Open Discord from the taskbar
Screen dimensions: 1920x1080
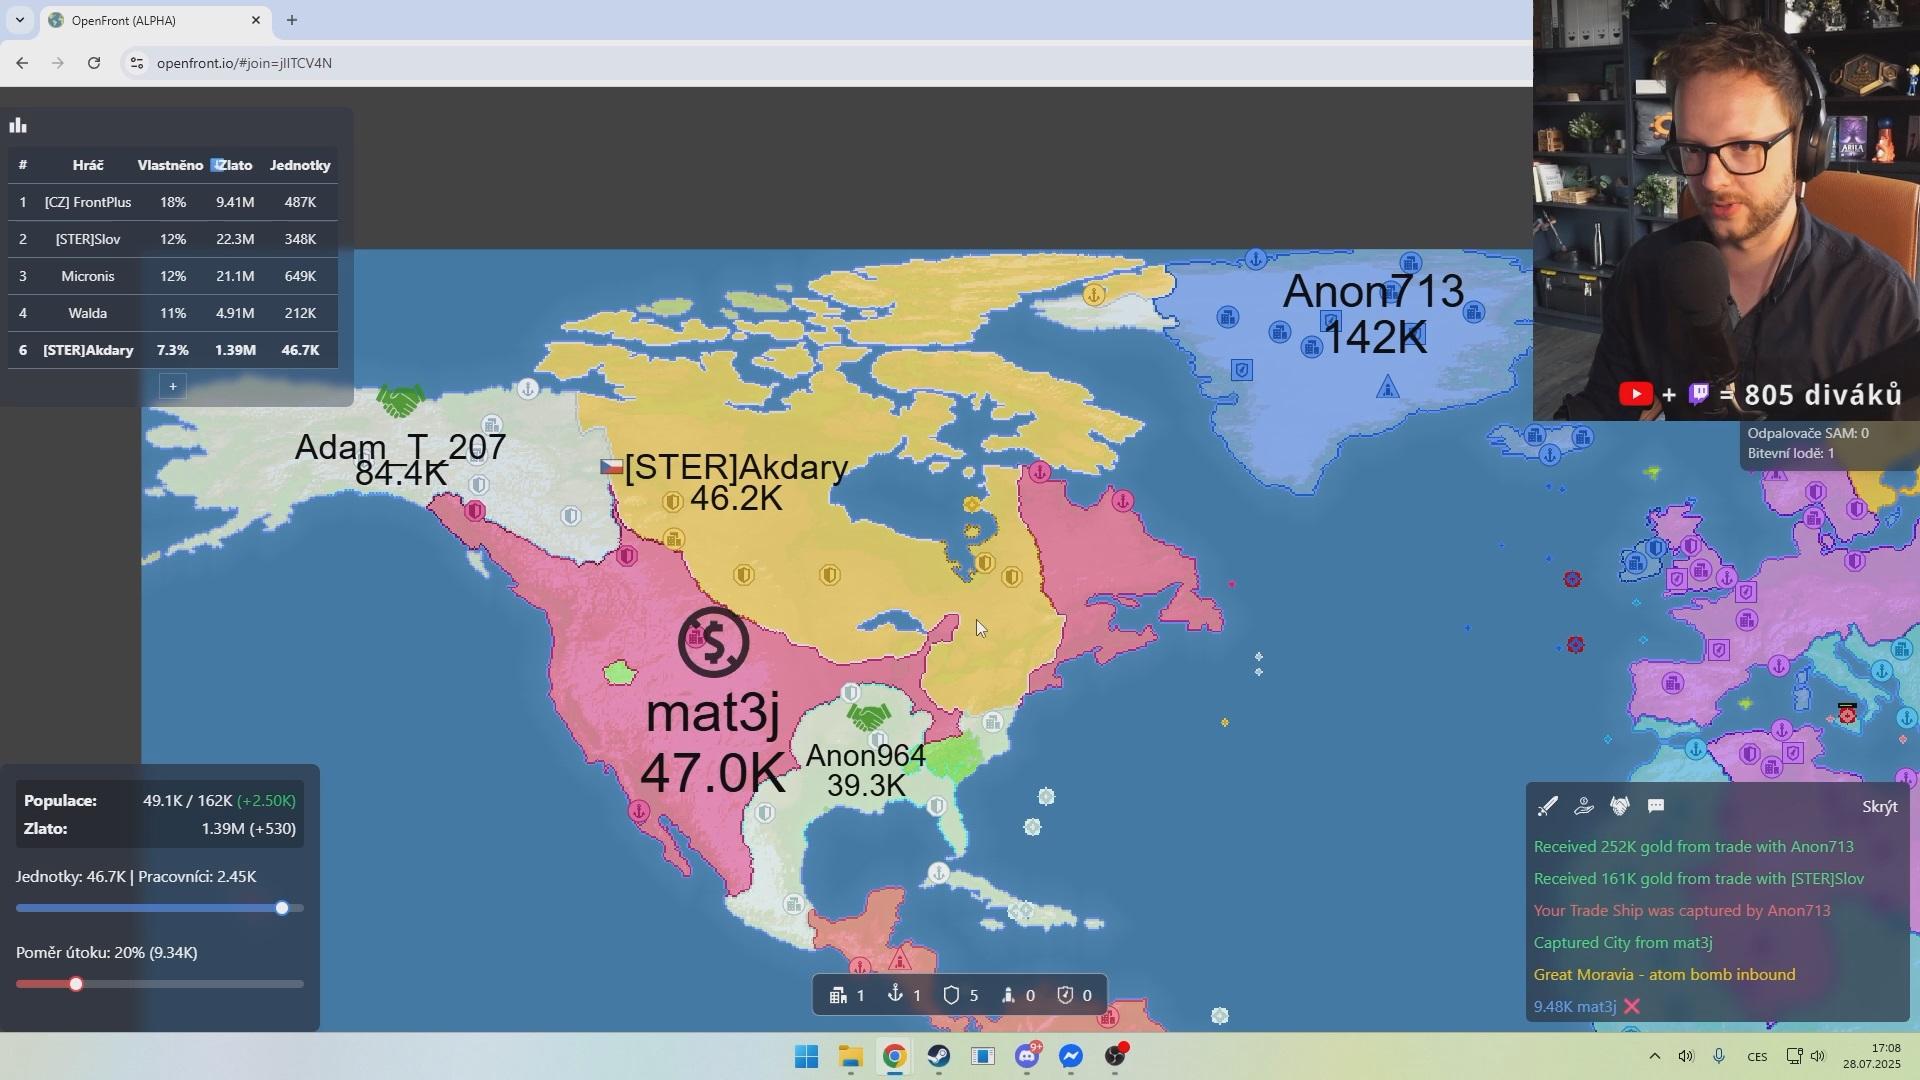point(1027,1056)
